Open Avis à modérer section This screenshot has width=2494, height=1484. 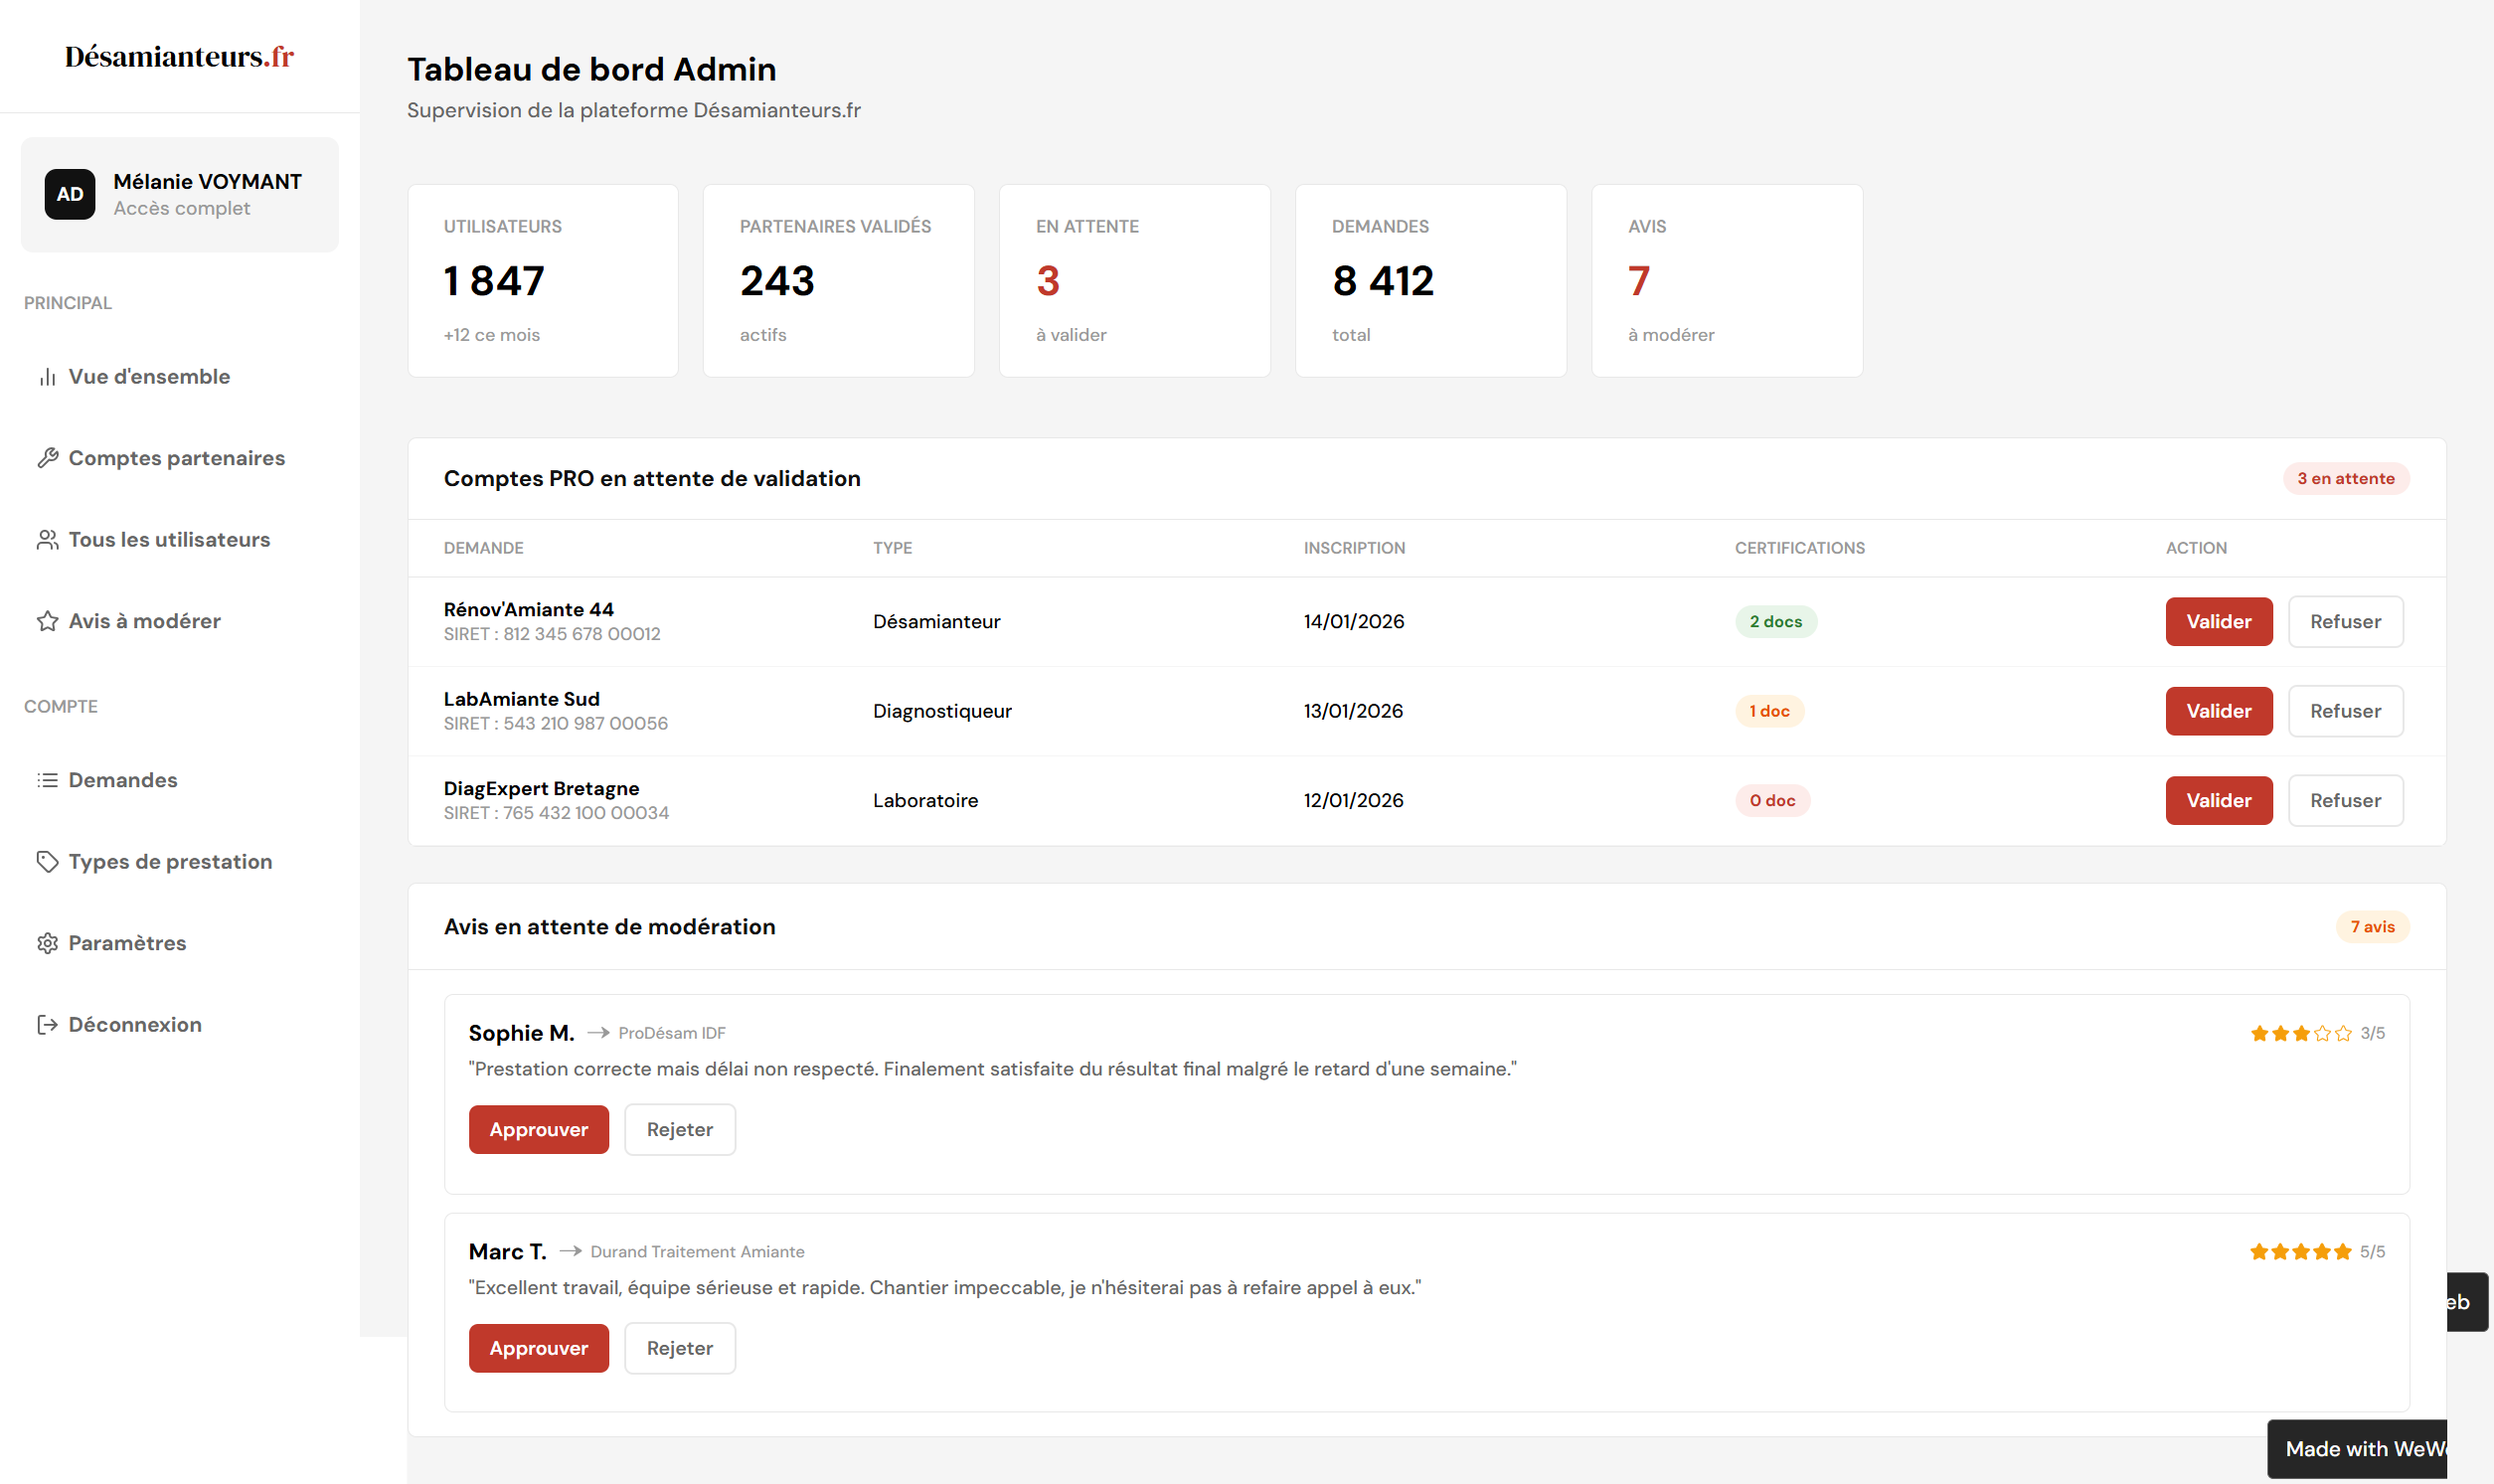[180, 621]
